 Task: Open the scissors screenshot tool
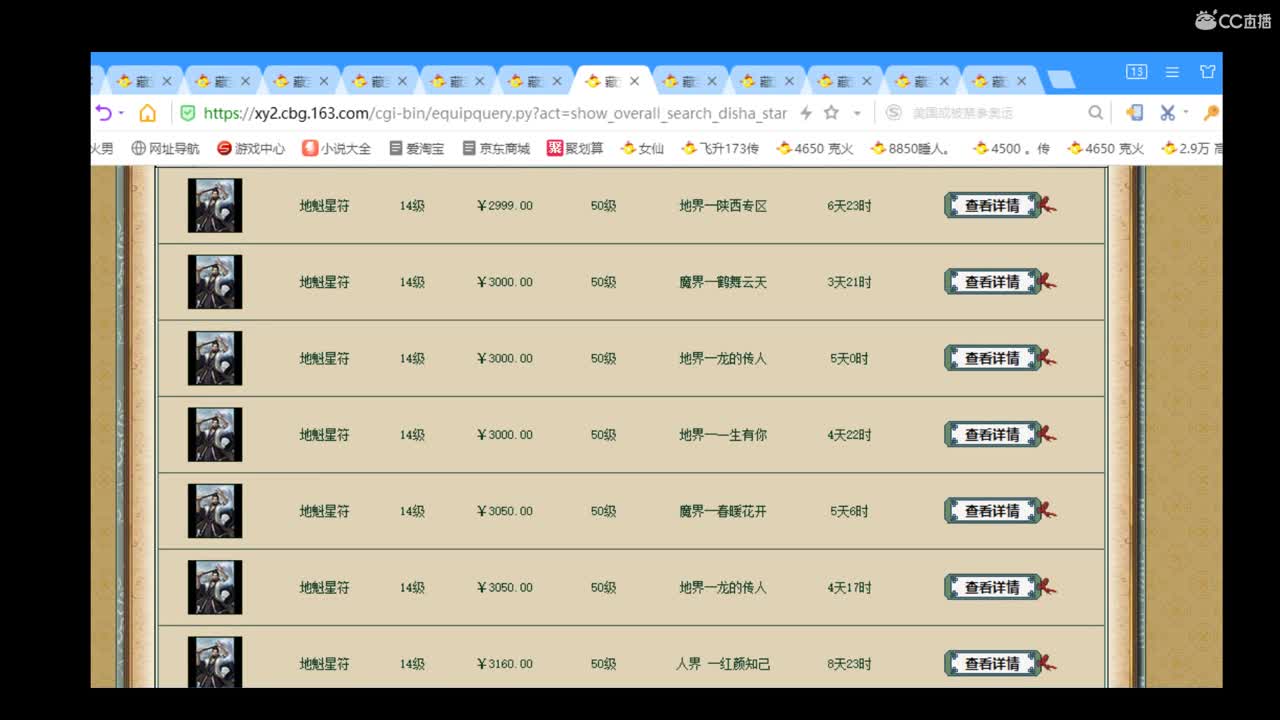[1167, 113]
